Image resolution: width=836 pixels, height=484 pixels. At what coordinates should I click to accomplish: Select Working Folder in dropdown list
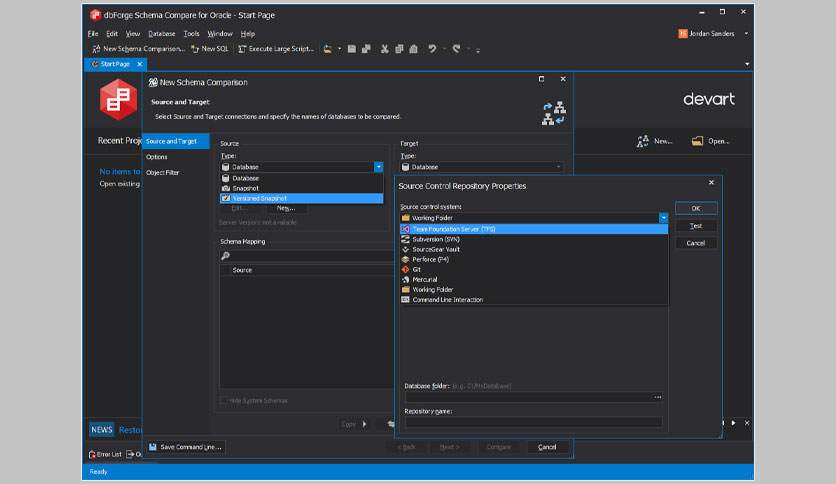coord(534,289)
